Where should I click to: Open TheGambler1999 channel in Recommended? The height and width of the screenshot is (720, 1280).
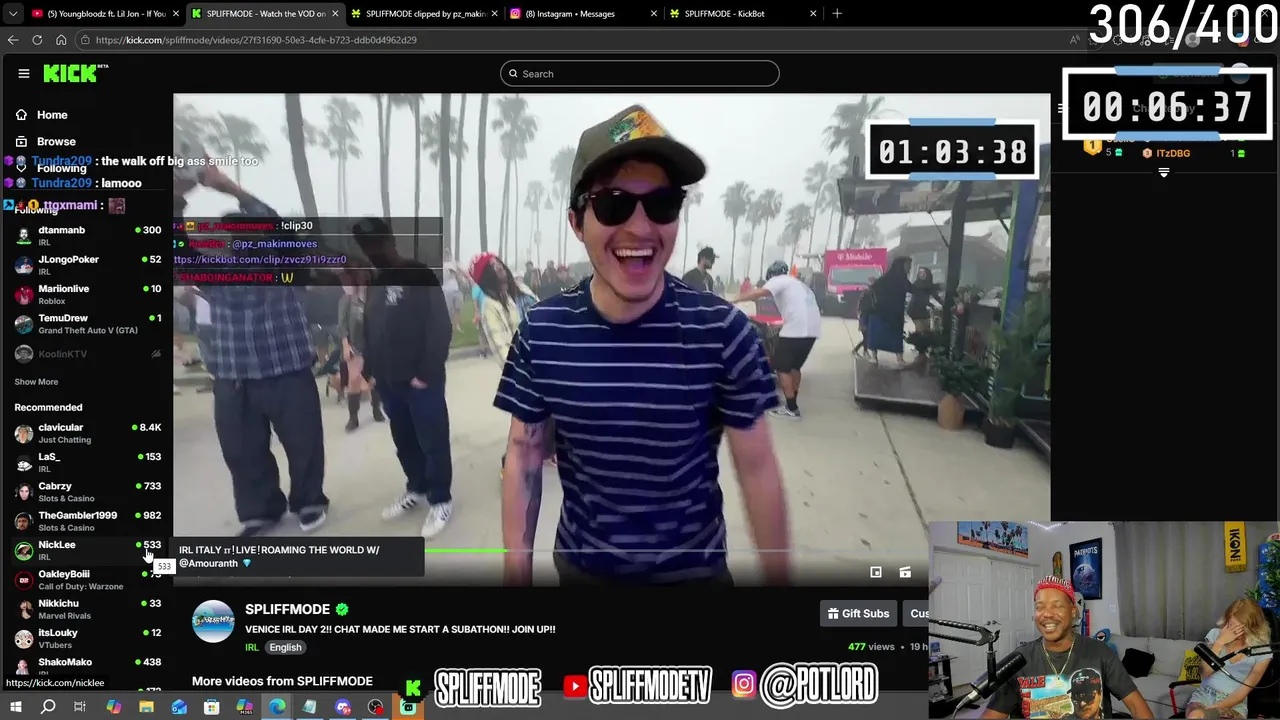(x=88, y=521)
